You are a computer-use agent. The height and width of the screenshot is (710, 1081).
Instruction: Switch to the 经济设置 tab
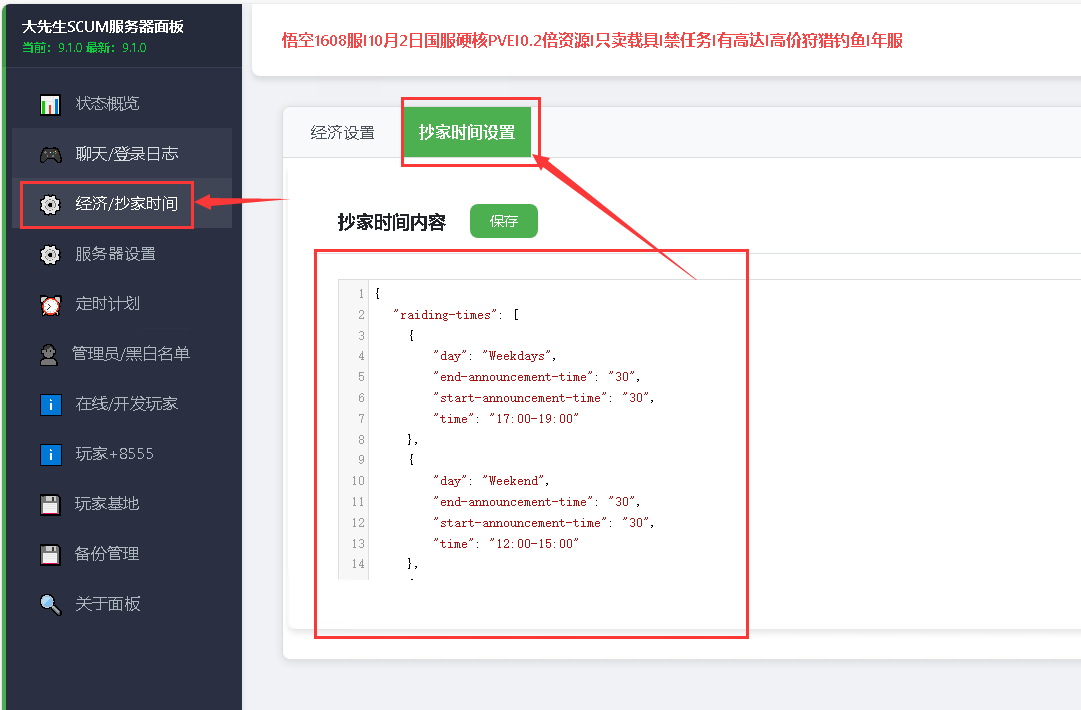[x=342, y=133]
